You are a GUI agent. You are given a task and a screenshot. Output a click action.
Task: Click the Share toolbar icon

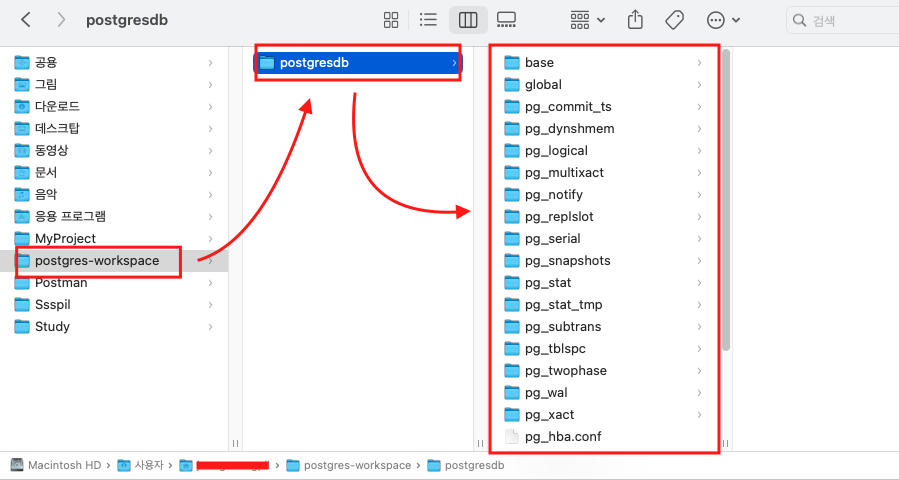pyautogui.click(x=635, y=20)
